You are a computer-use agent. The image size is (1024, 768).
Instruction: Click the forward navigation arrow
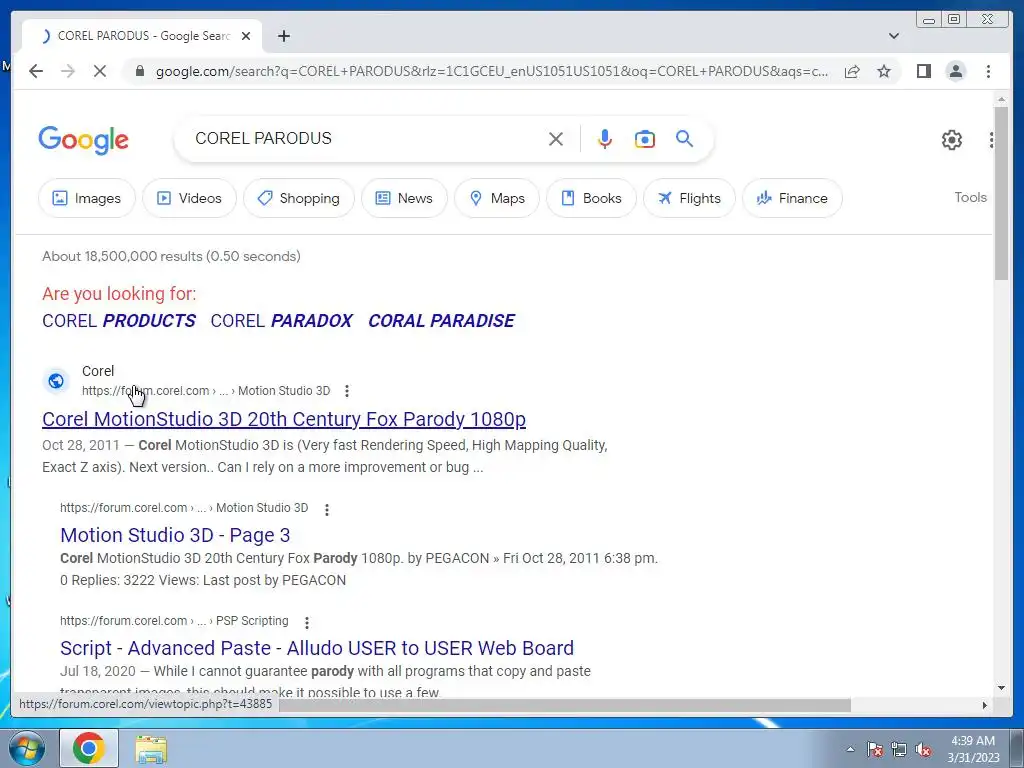[68, 71]
